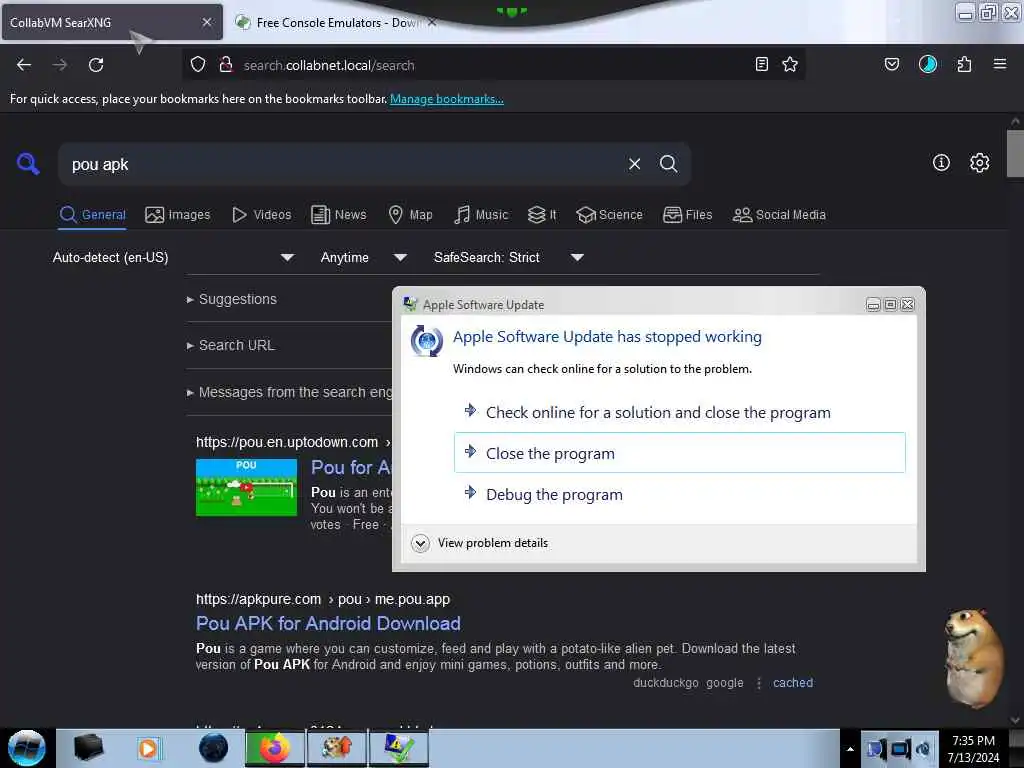1024x768 pixels.
Task: Click the address bar URL field
Action: [x=493, y=65]
